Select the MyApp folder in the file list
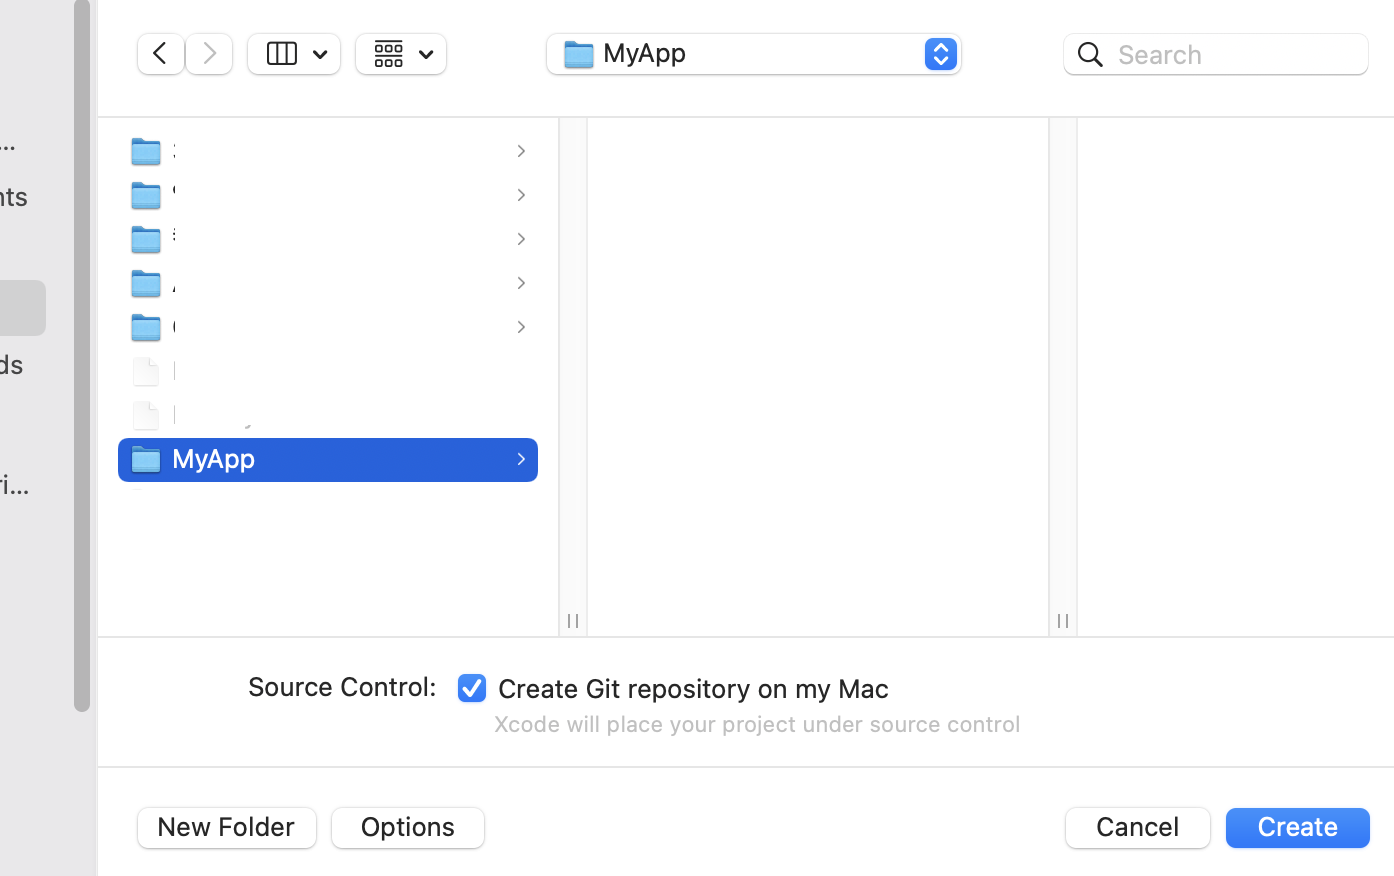Viewport: 1394px width, 876px height. pos(328,460)
